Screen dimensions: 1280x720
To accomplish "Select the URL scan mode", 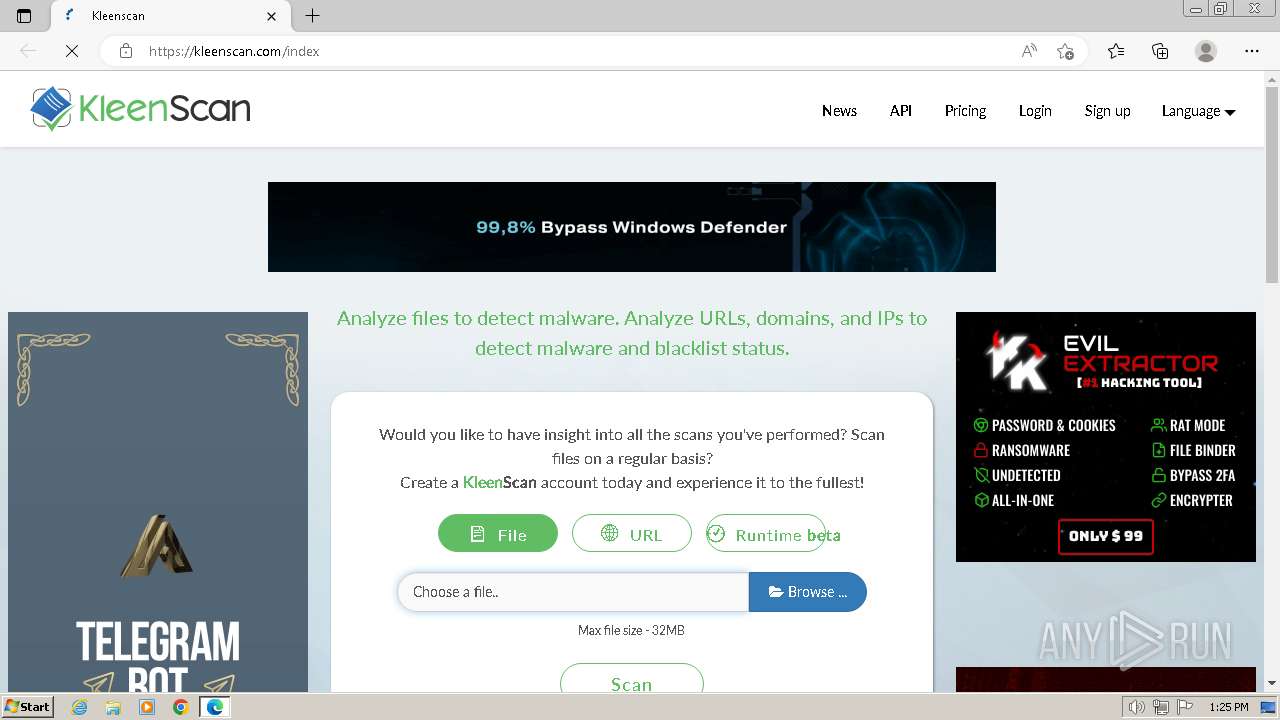I will 632,534.
